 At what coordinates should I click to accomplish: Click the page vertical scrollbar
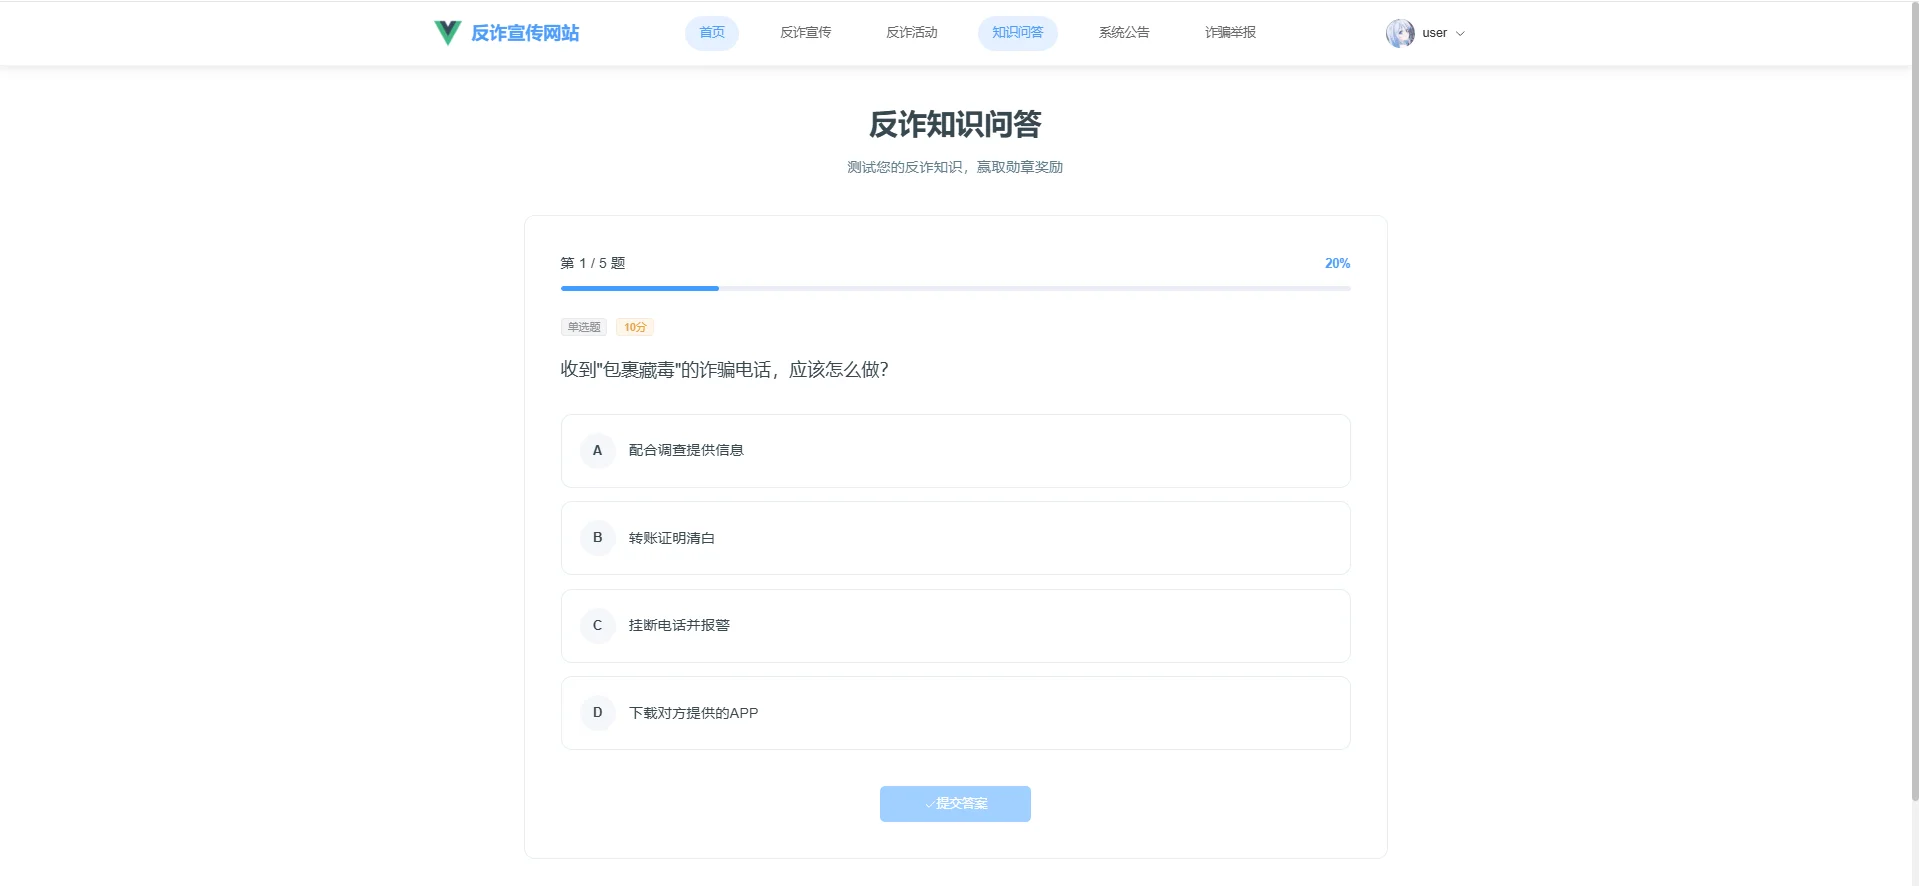click(1914, 400)
